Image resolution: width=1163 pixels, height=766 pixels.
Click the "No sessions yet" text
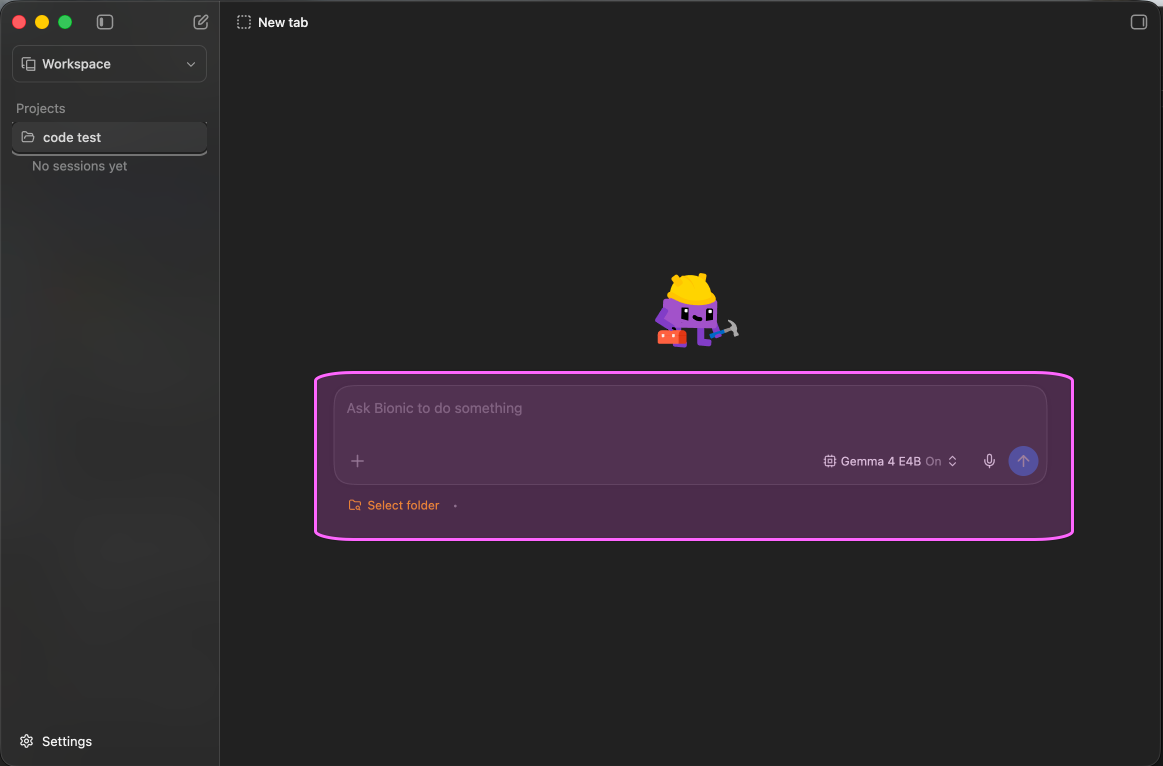[x=79, y=166]
